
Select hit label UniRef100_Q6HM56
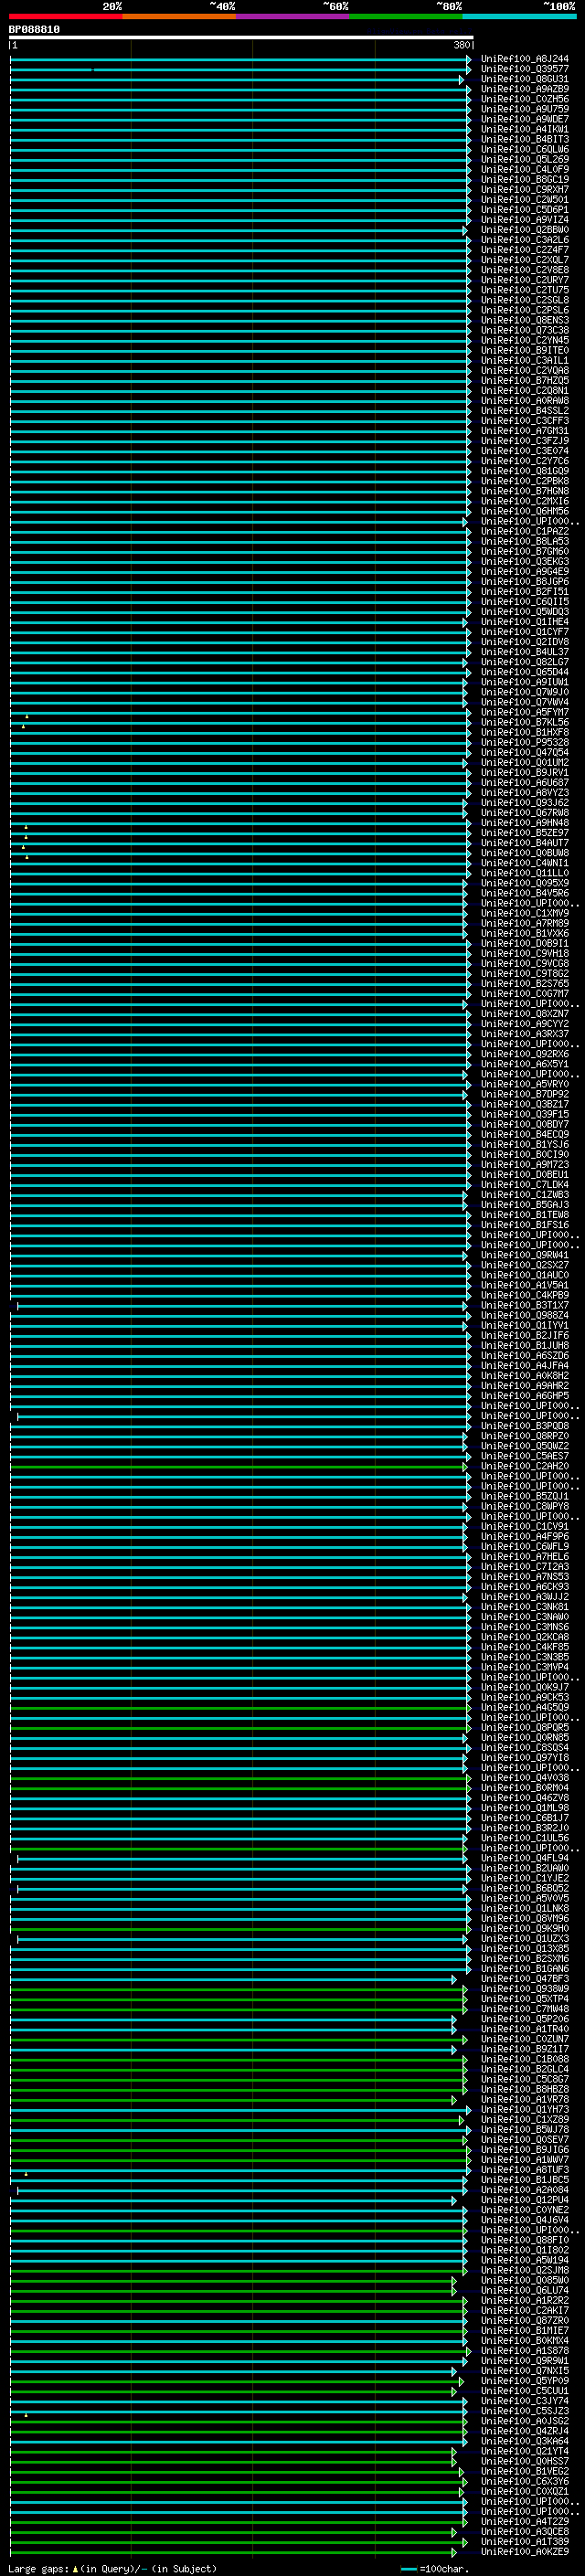(525, 511)
